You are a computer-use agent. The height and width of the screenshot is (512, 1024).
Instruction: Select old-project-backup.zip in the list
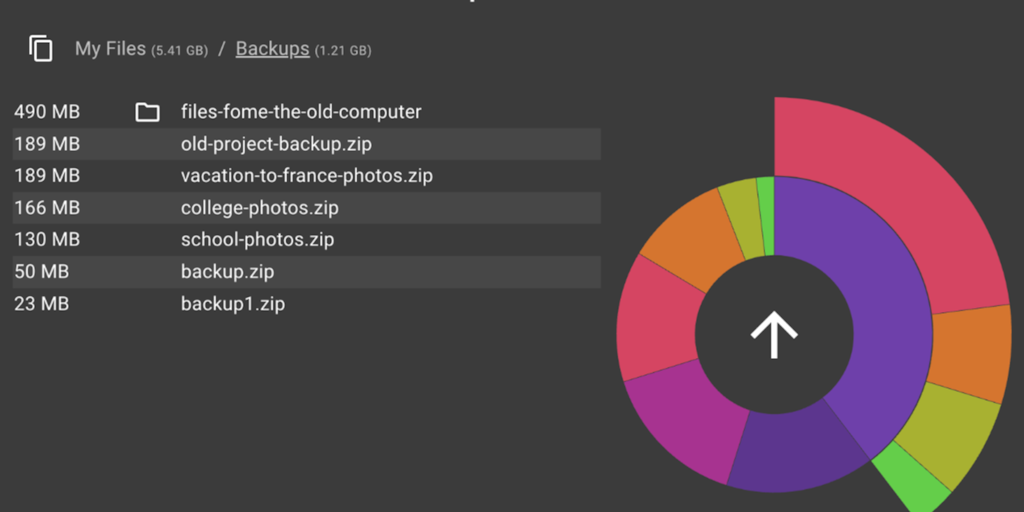[x=276, y=144]
